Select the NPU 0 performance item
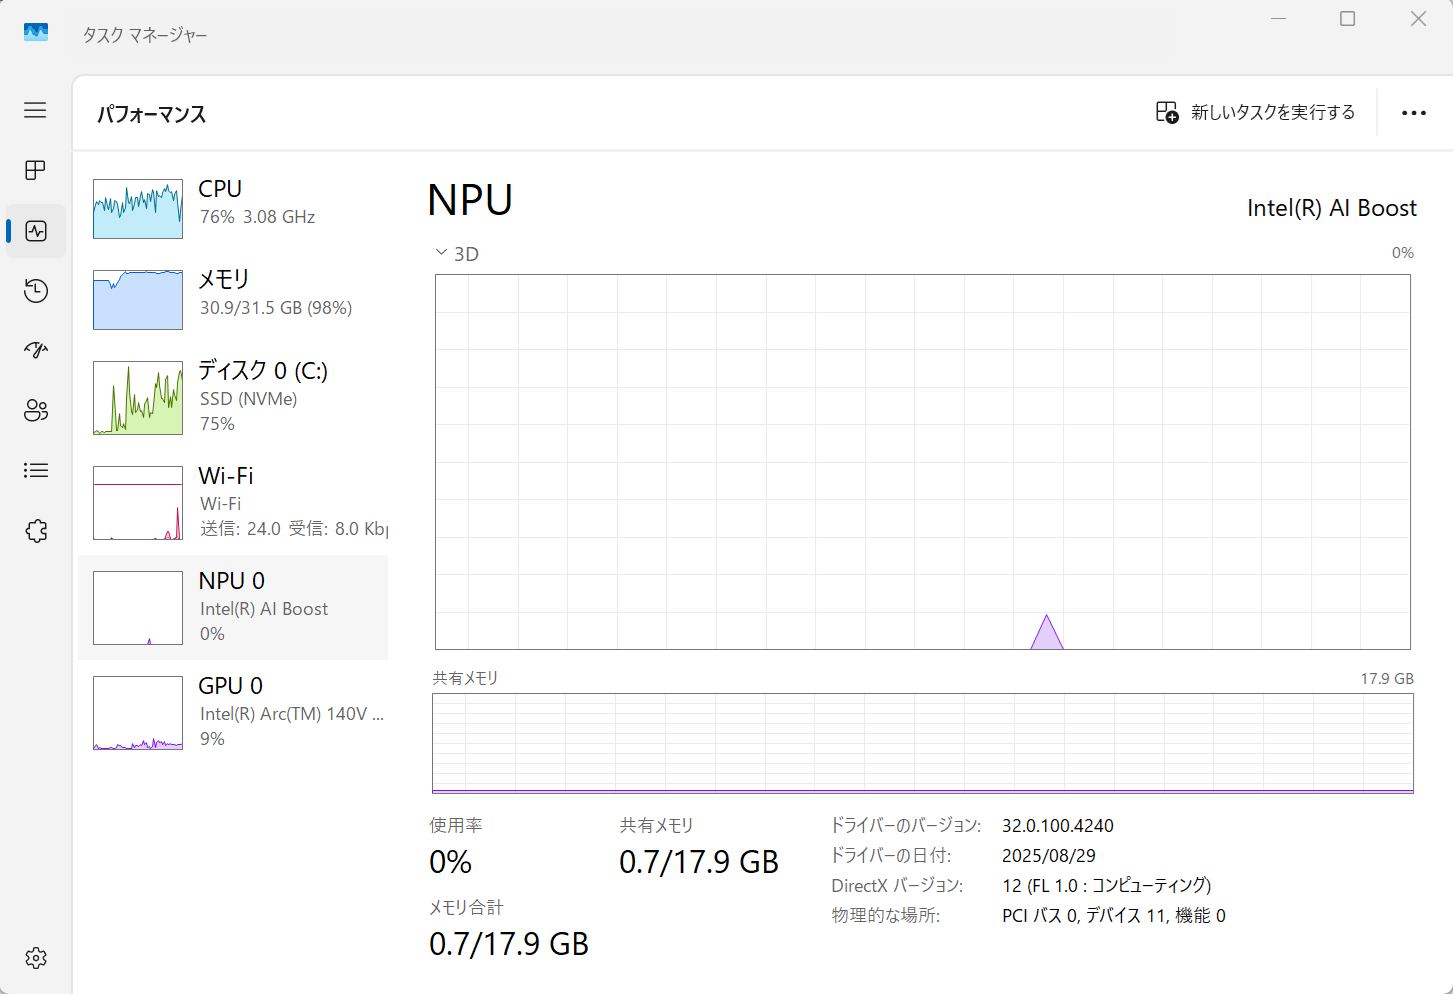This screenshot has width=1453, height=995. tap(233, 608)
